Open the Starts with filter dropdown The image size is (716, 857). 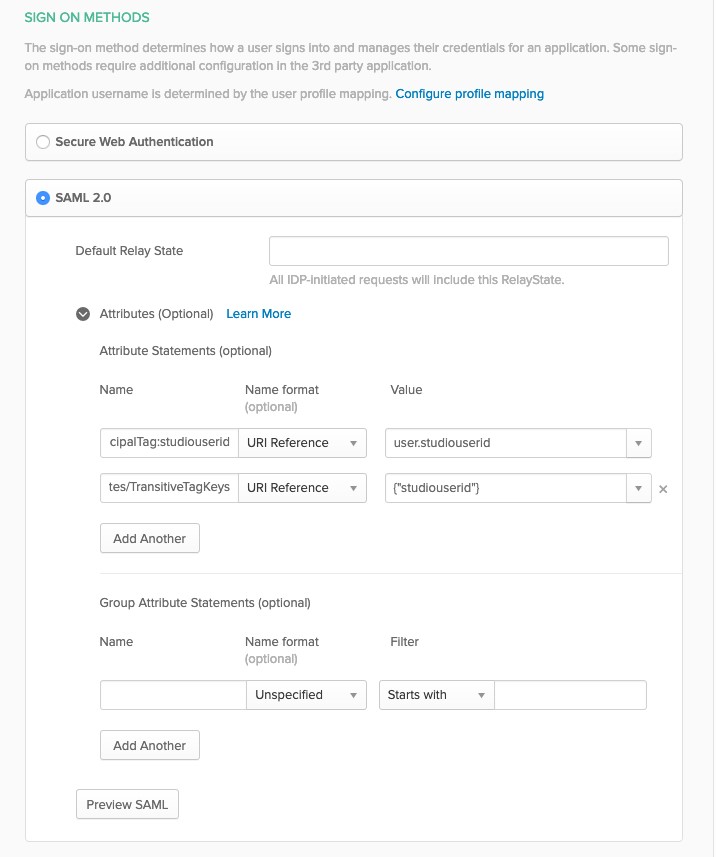(437, 695)
